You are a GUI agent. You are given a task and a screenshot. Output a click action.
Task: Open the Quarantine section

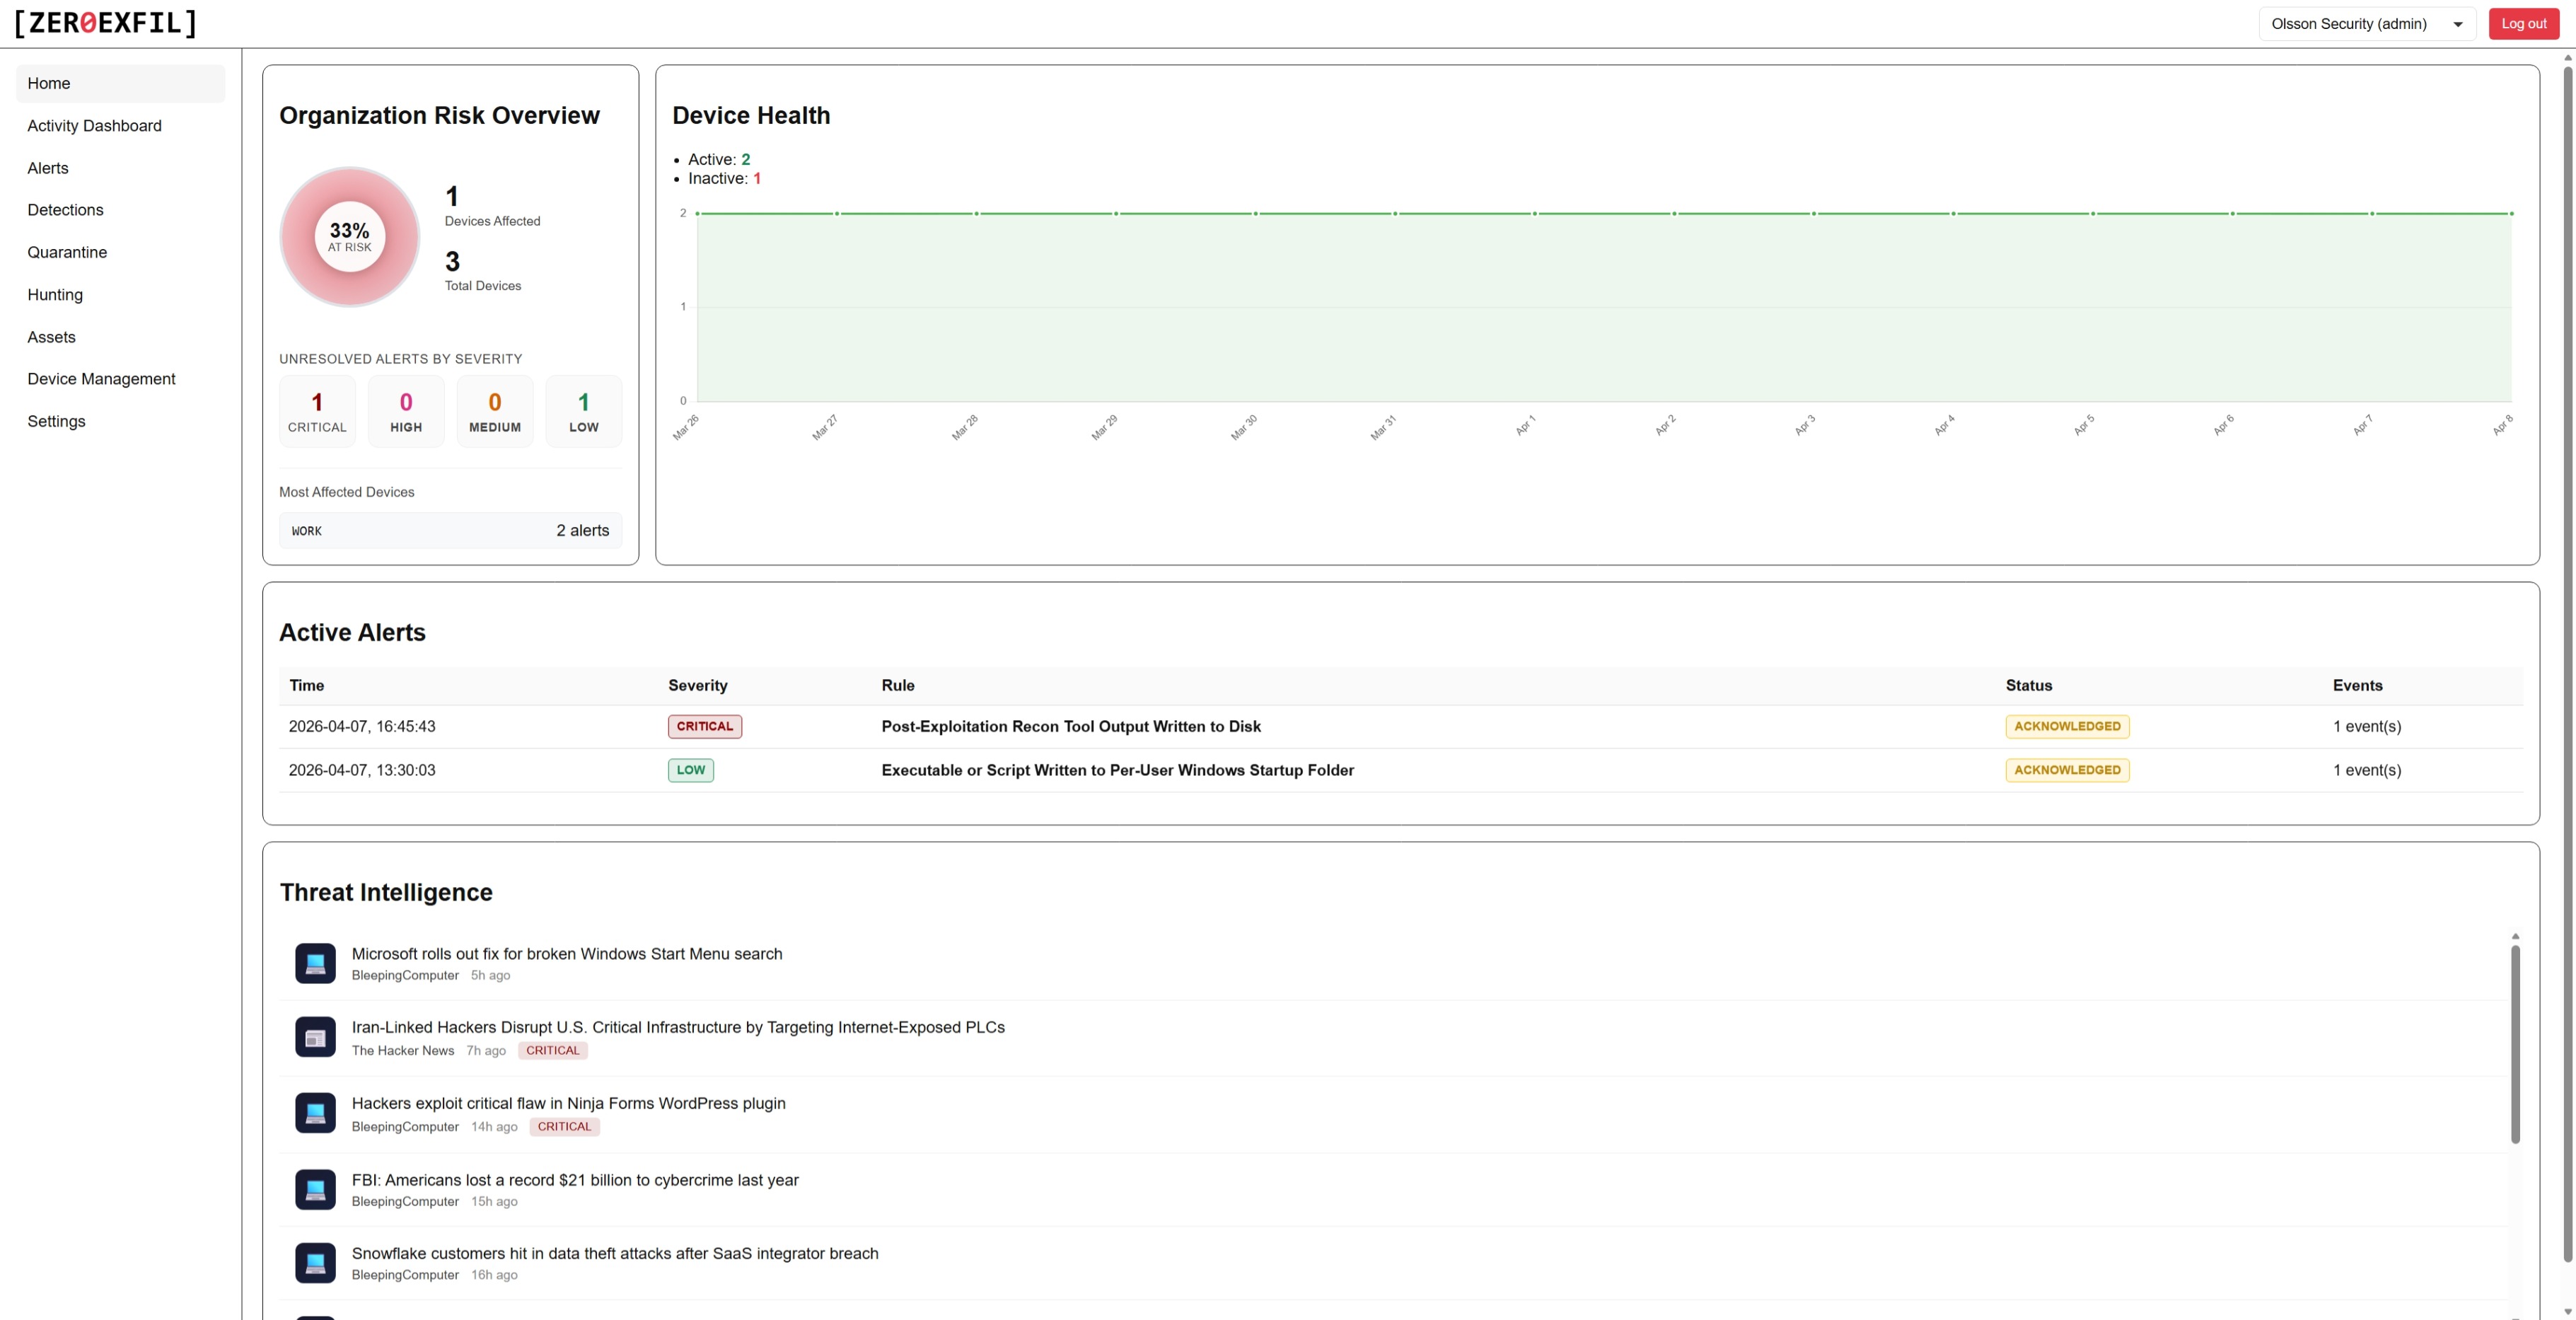point(67,252)
